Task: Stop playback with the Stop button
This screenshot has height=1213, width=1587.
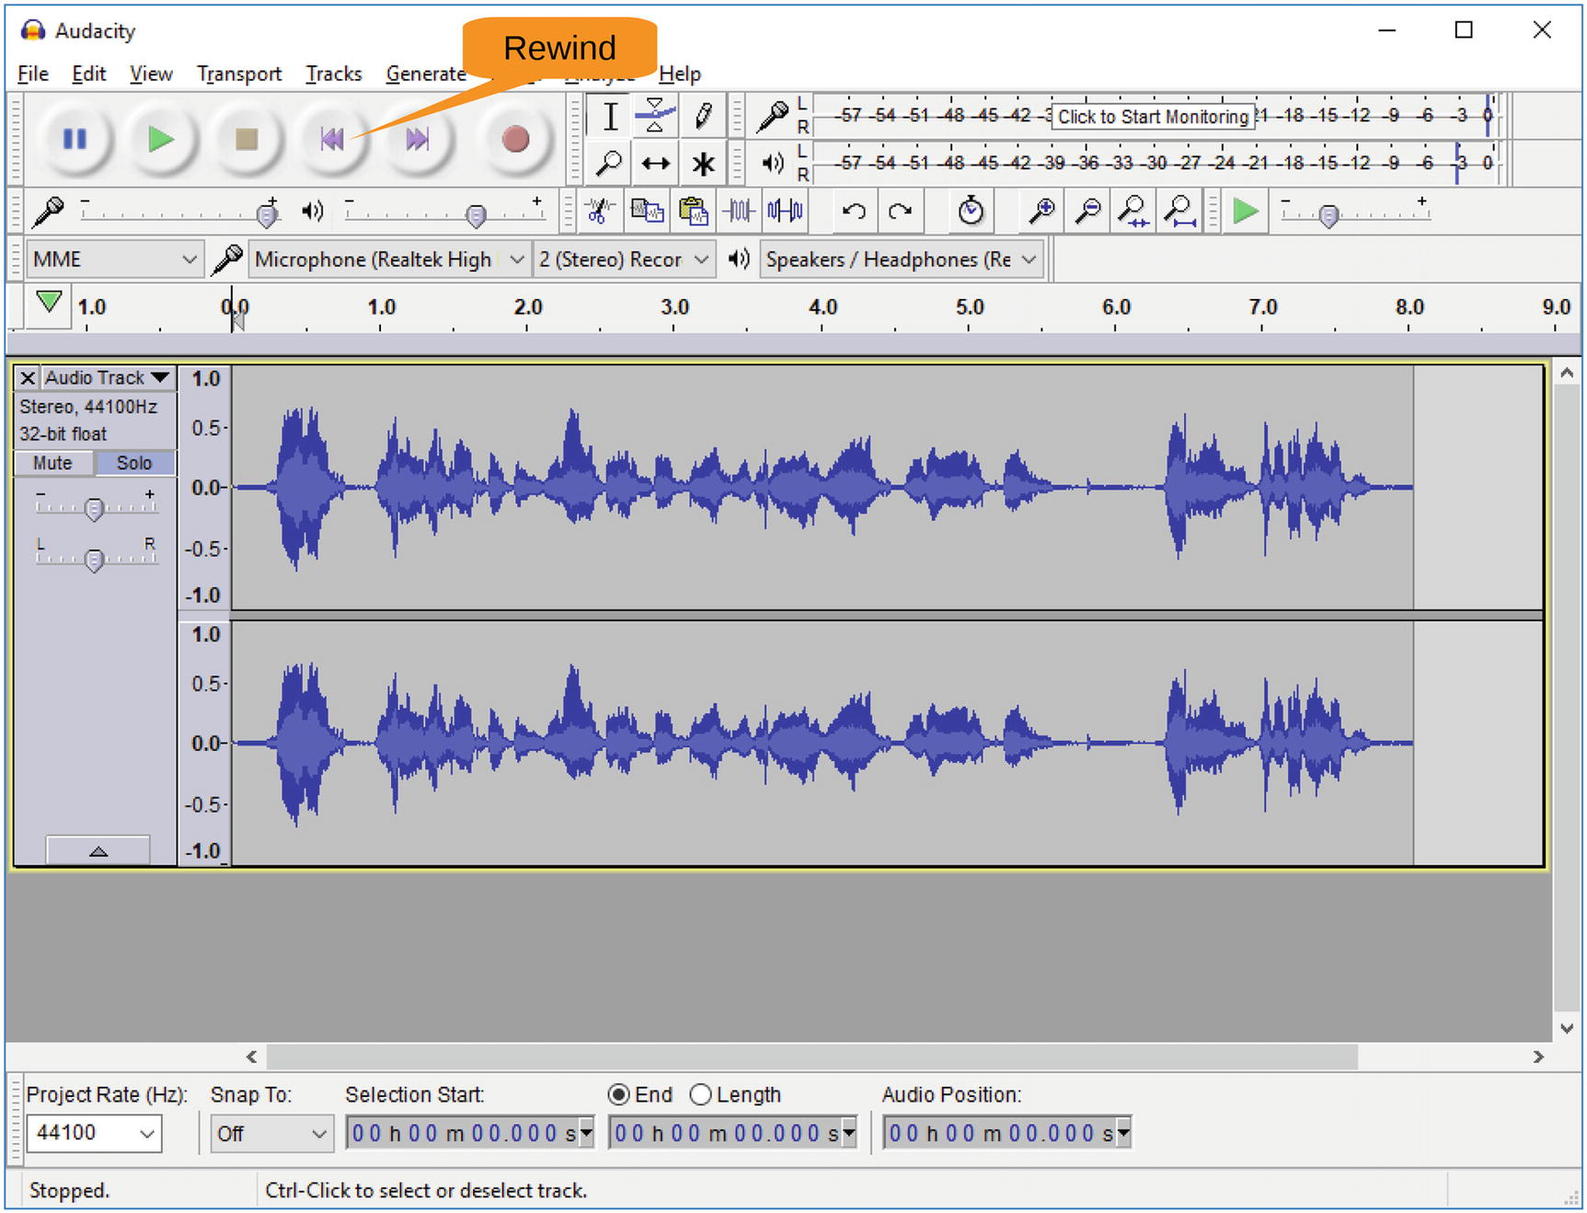Action: click(246, 139)
